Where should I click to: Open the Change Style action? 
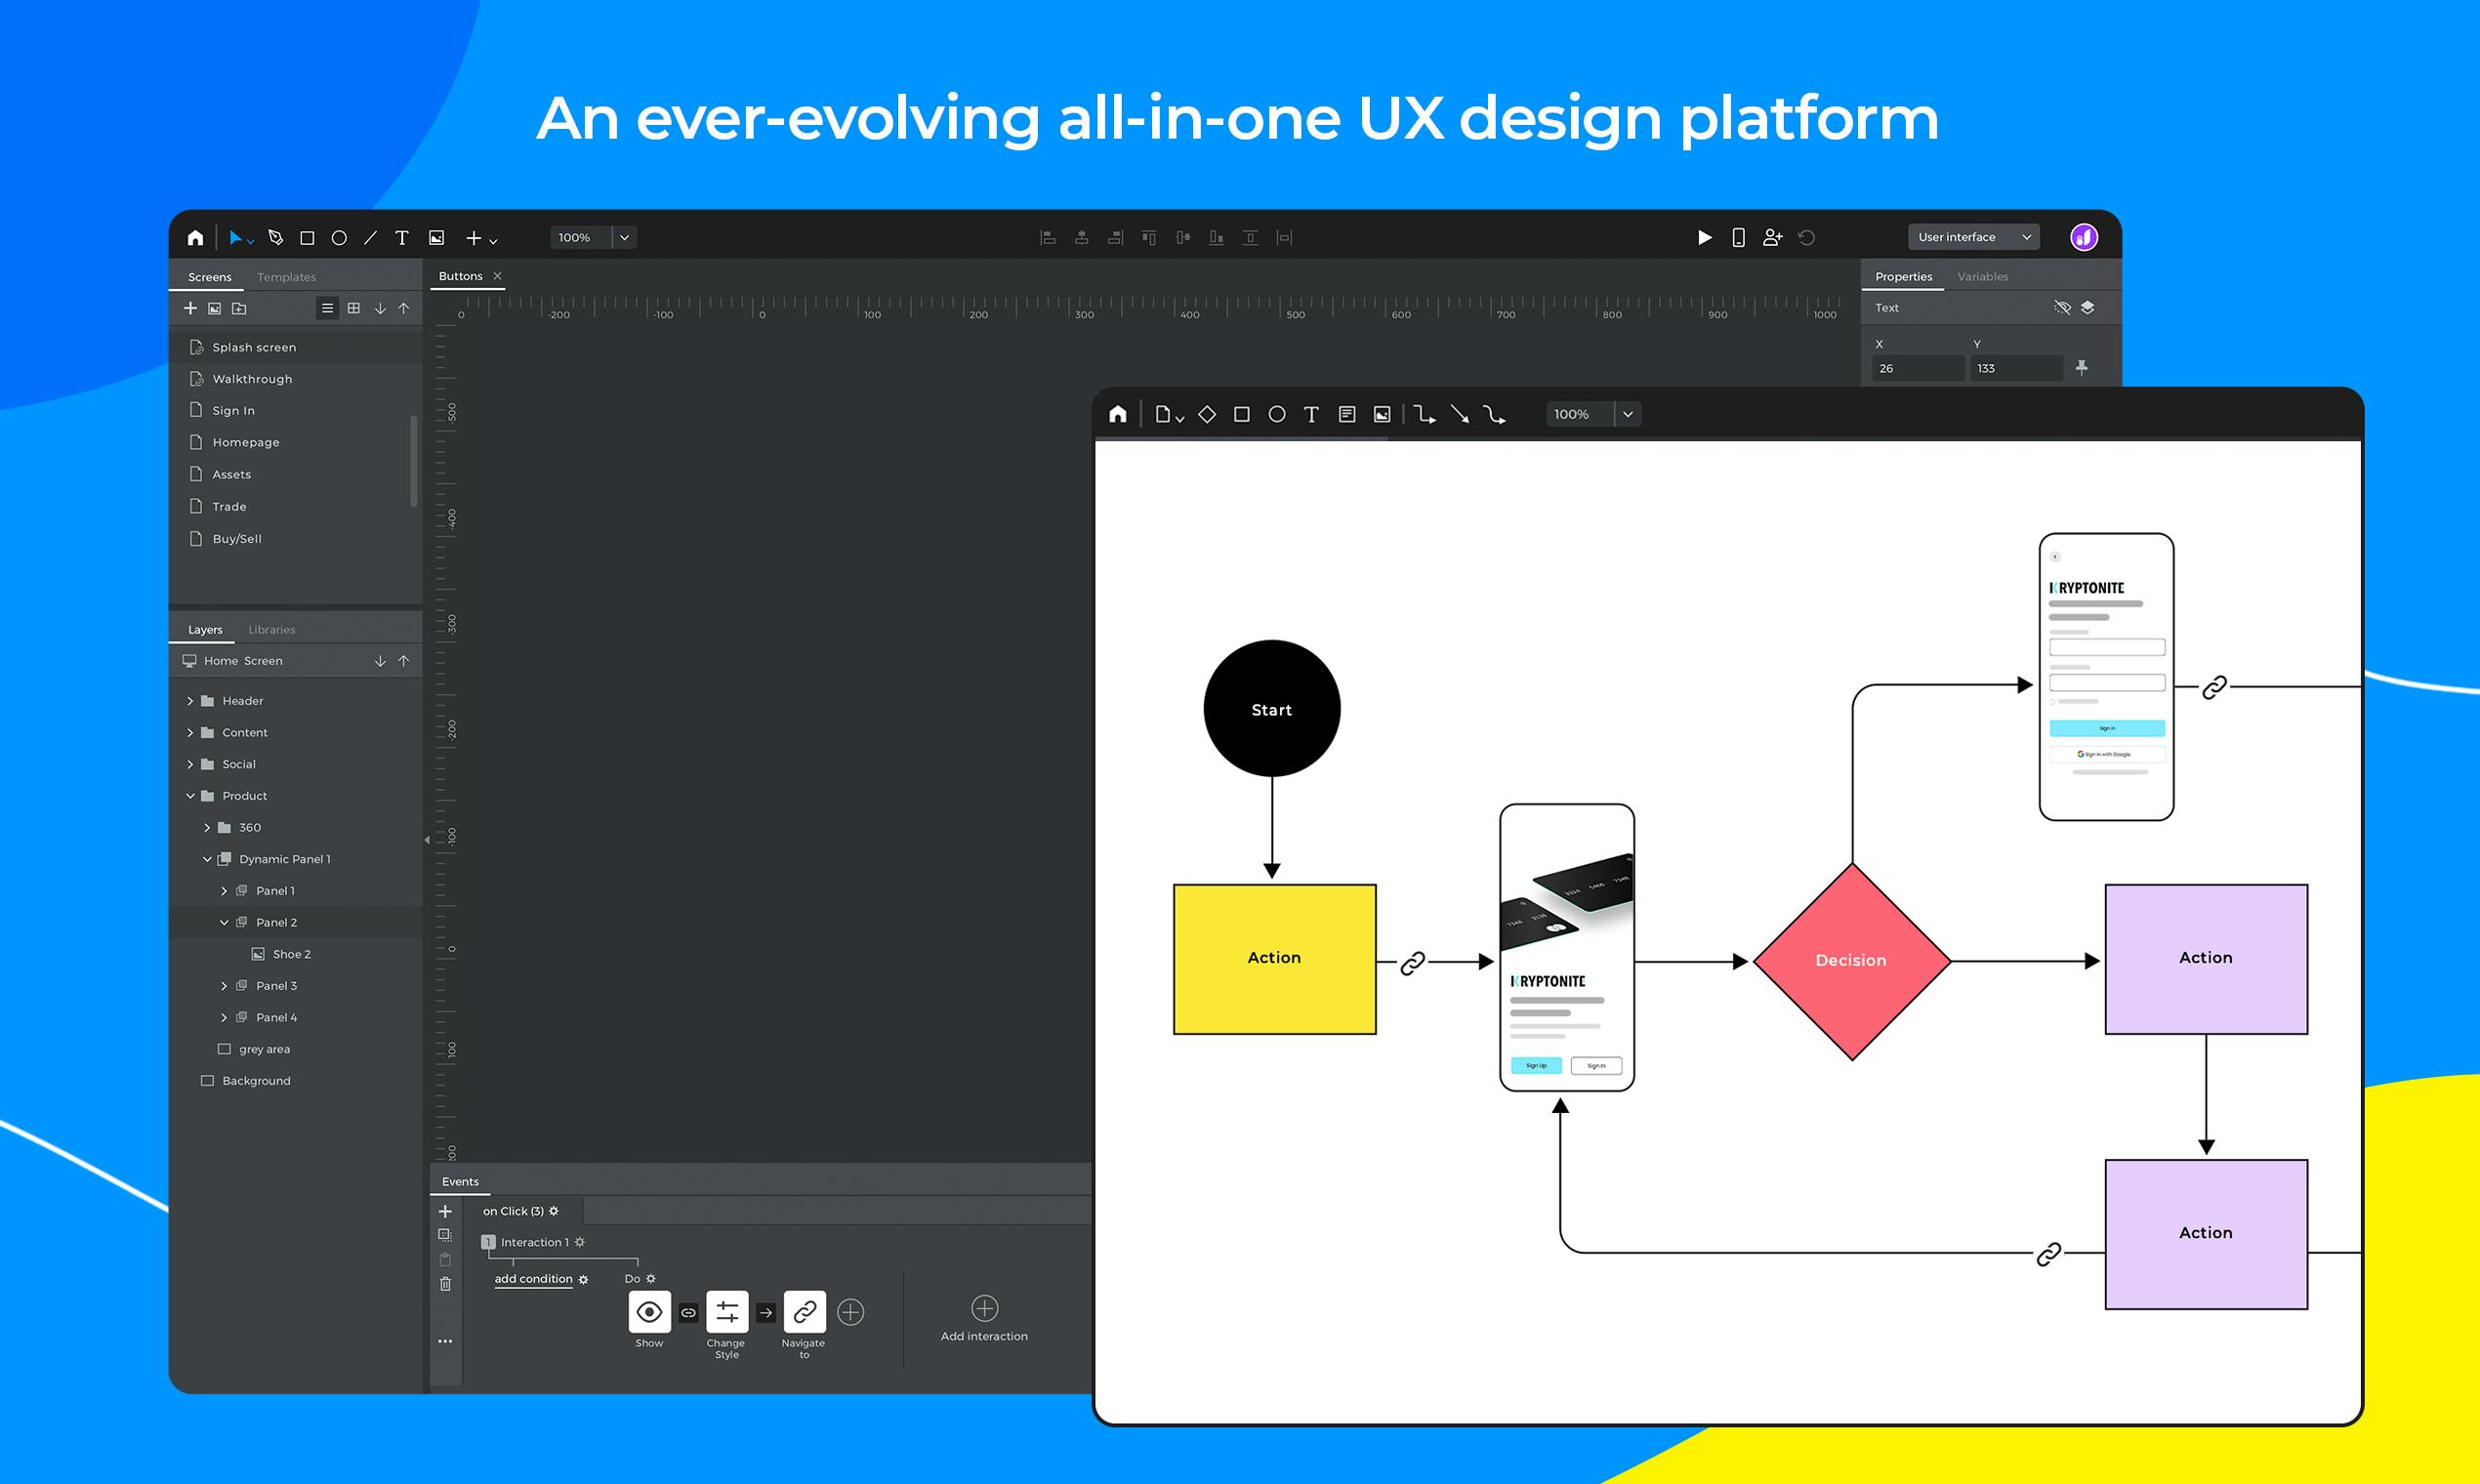pos(727,1311)
